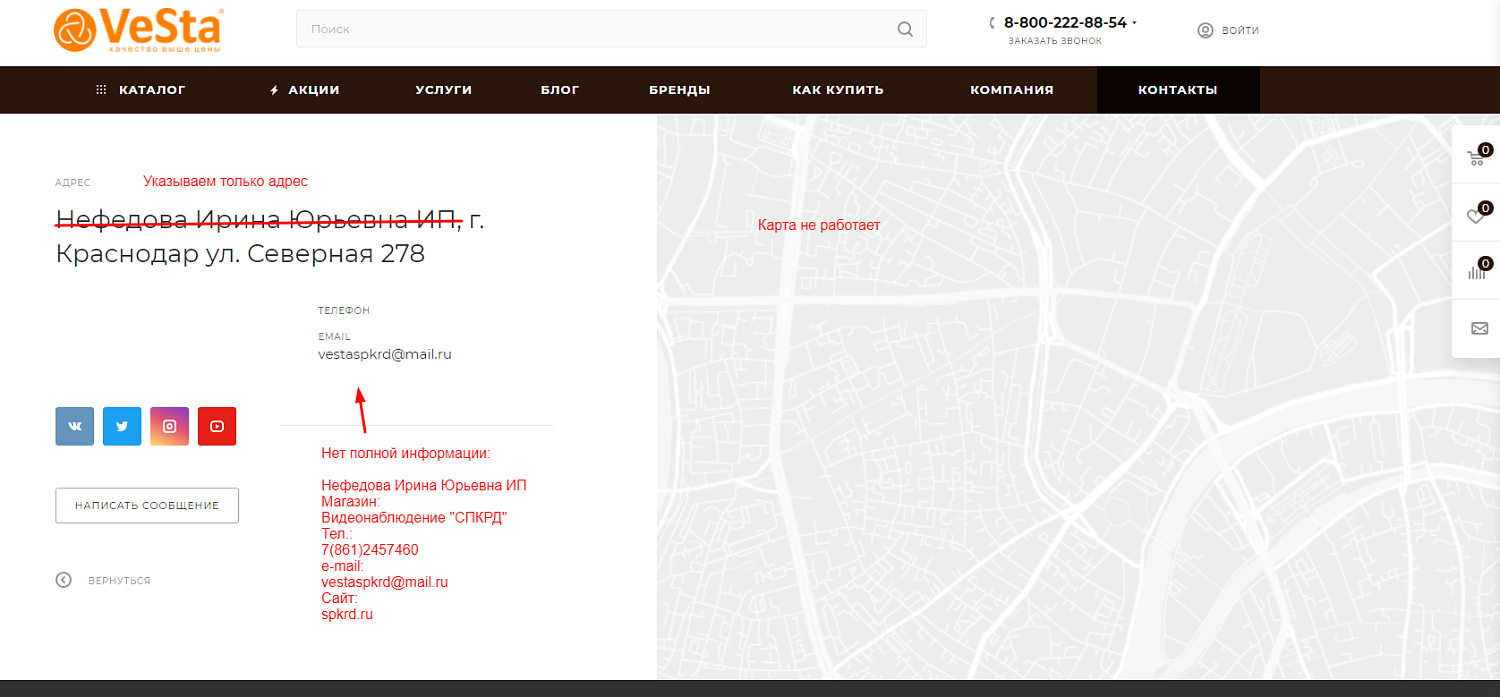The width and height of the screenshot is (1500, 697).
Task: Open the shopping cart side icon
Action: click(1477, 156)
